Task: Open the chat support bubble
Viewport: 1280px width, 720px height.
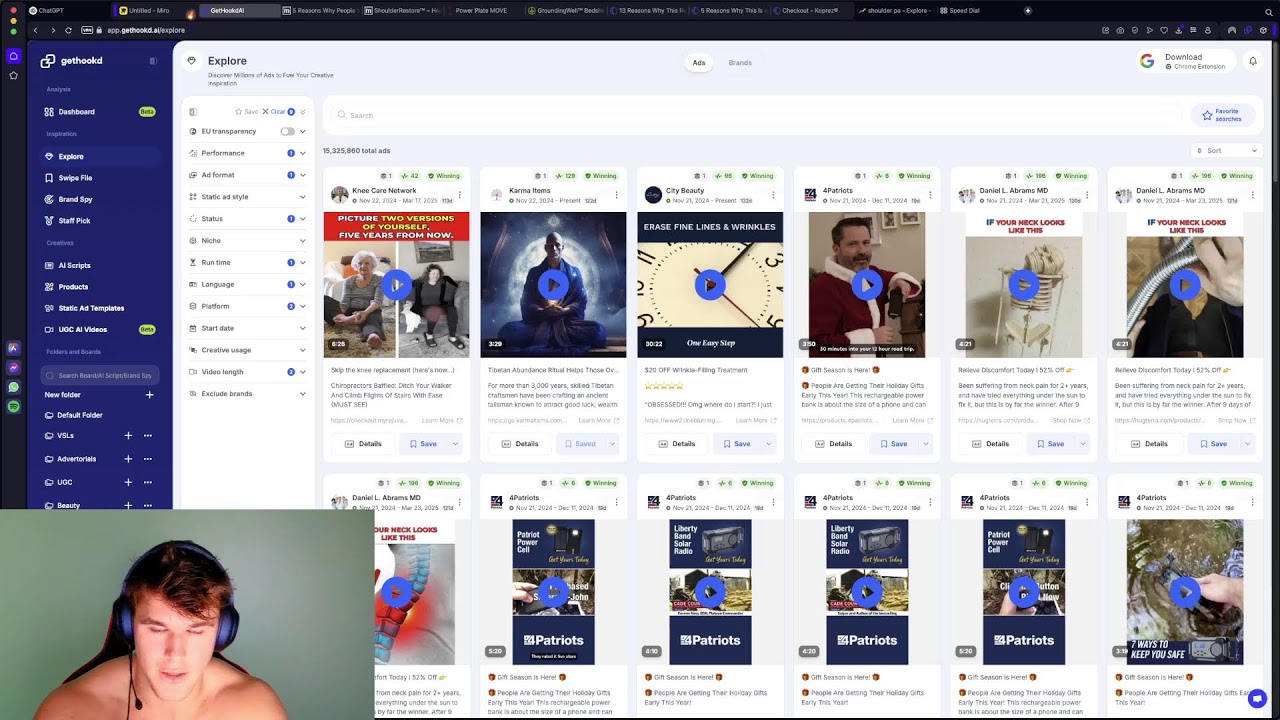Action: point(1257,699)
